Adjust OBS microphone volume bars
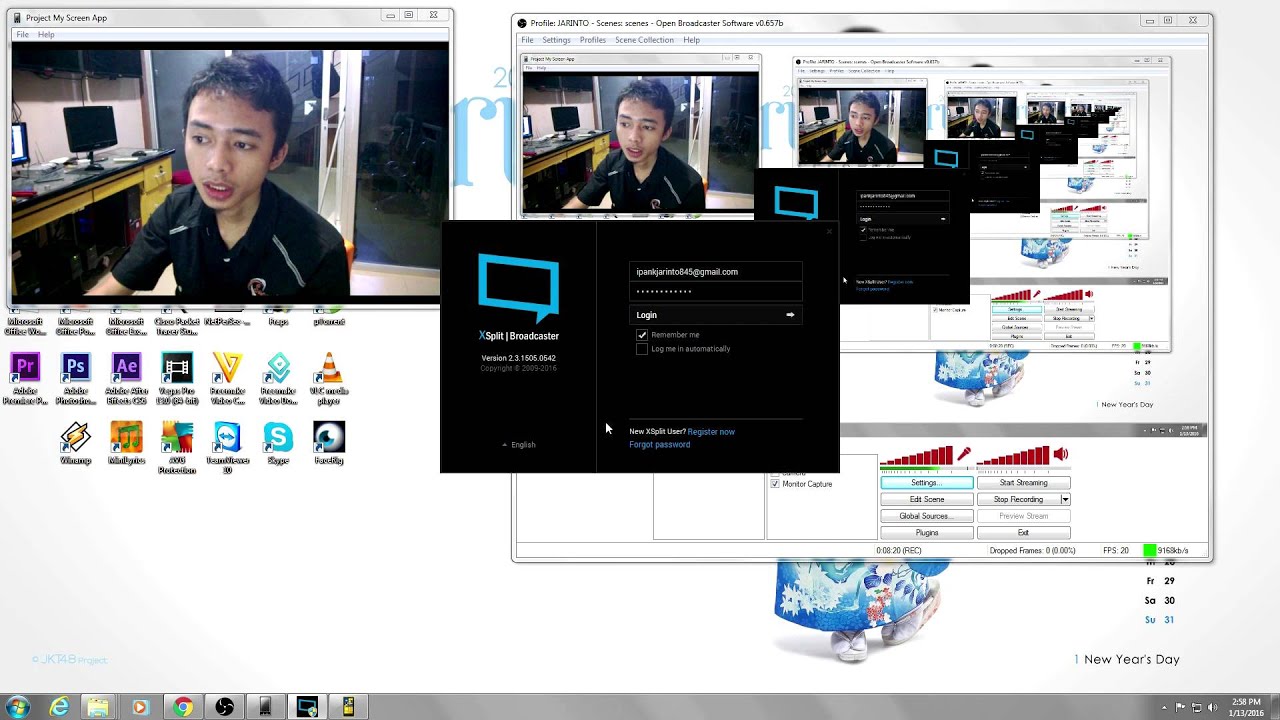1280x720 pixels. pyautogui.click(x=916, y=458)
